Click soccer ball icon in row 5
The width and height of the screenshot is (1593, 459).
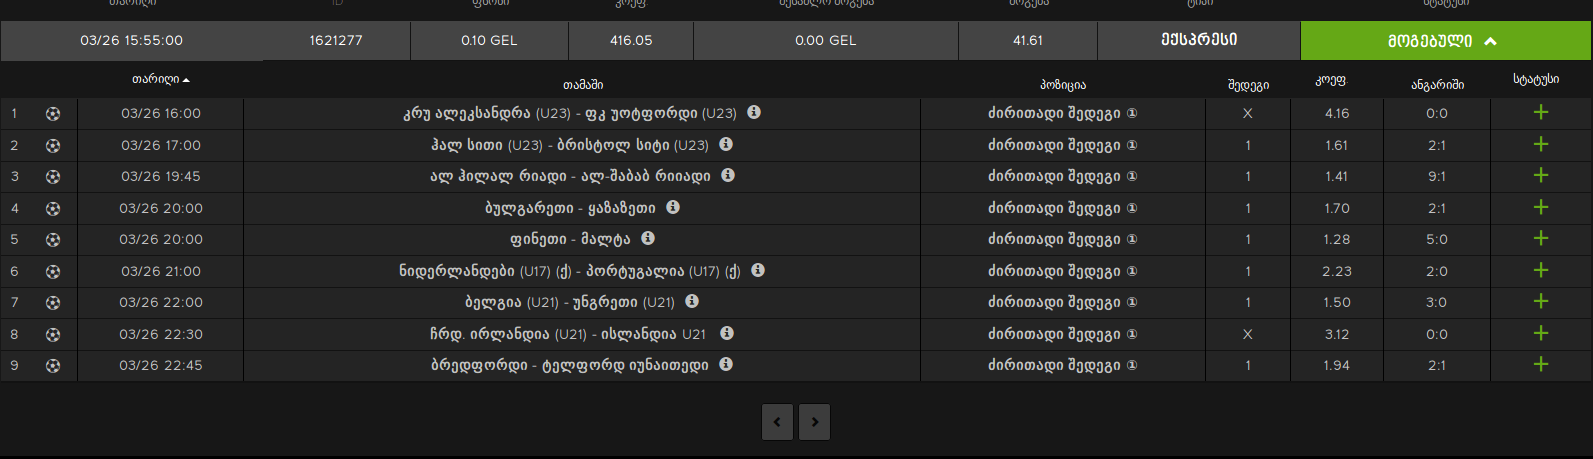(x=53, y=240)
